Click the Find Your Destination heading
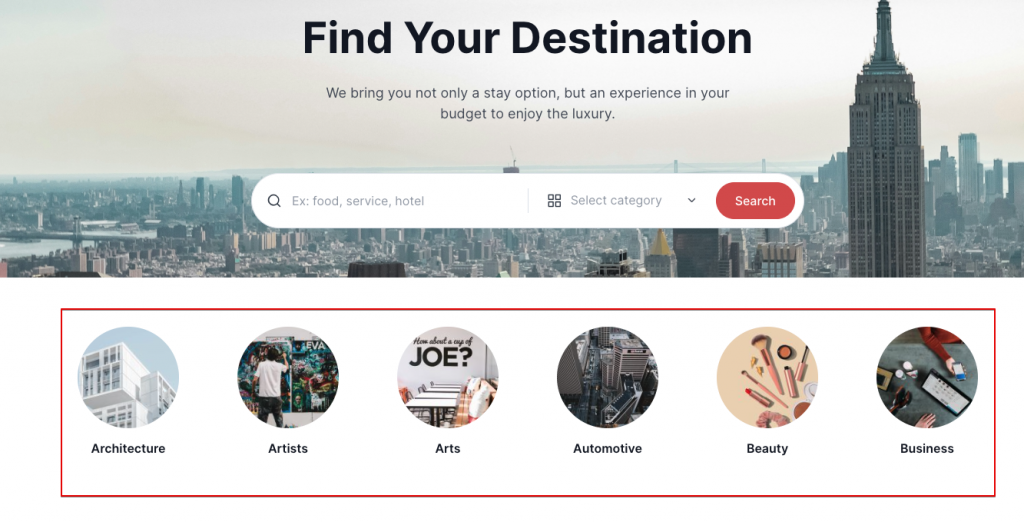The width and height of the screenshot is (1024, 522). pyautogui.click(x=528, y=38)
